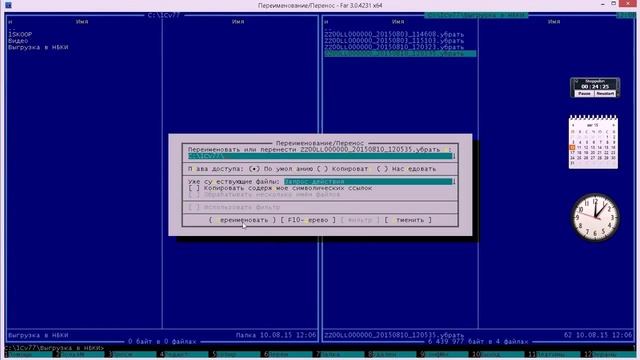This screenshot has height=360, width=640.
Task: Click stopwatch widget time display 00:24:25
Action: [x=595, y=87]
